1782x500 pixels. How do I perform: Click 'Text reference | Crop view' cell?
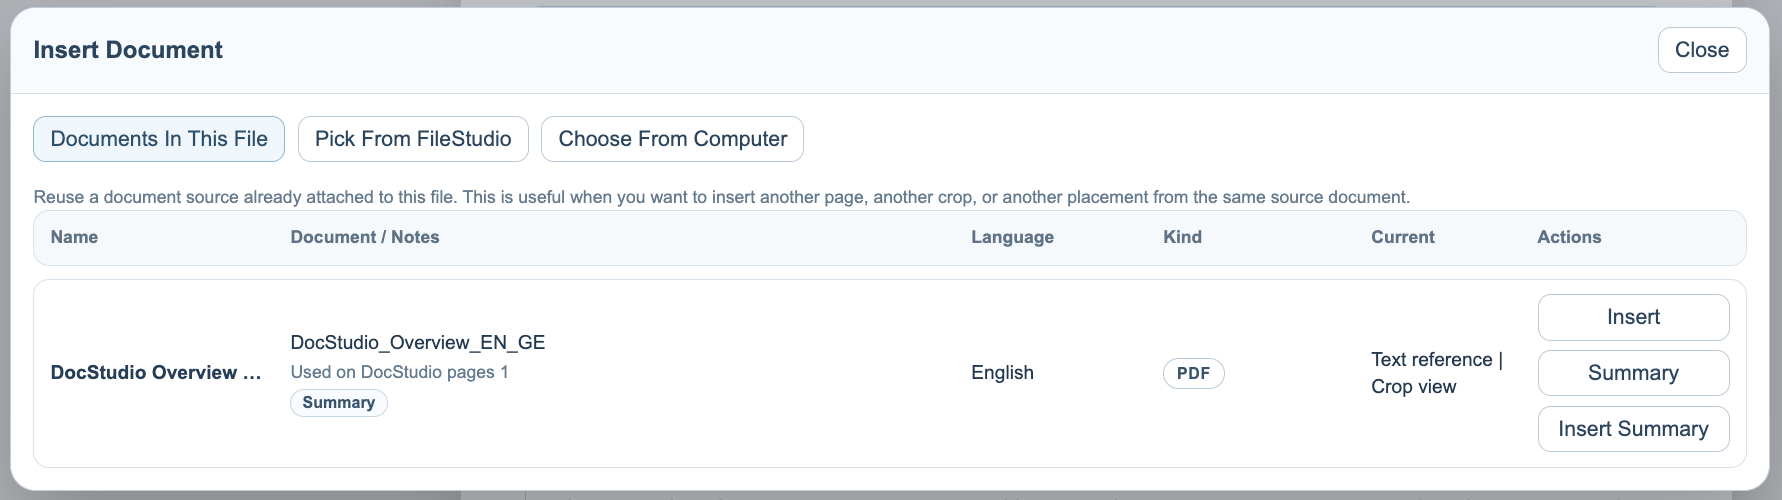coord(1437,373)
